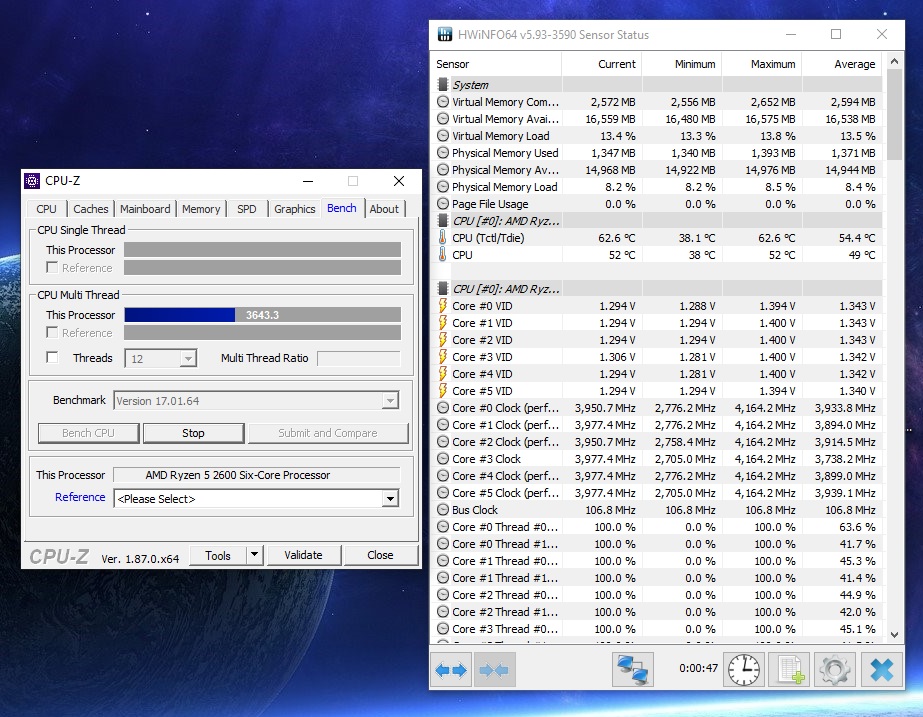
Task: Click Reference link label in CPU-Z
Action: [80, 497]
